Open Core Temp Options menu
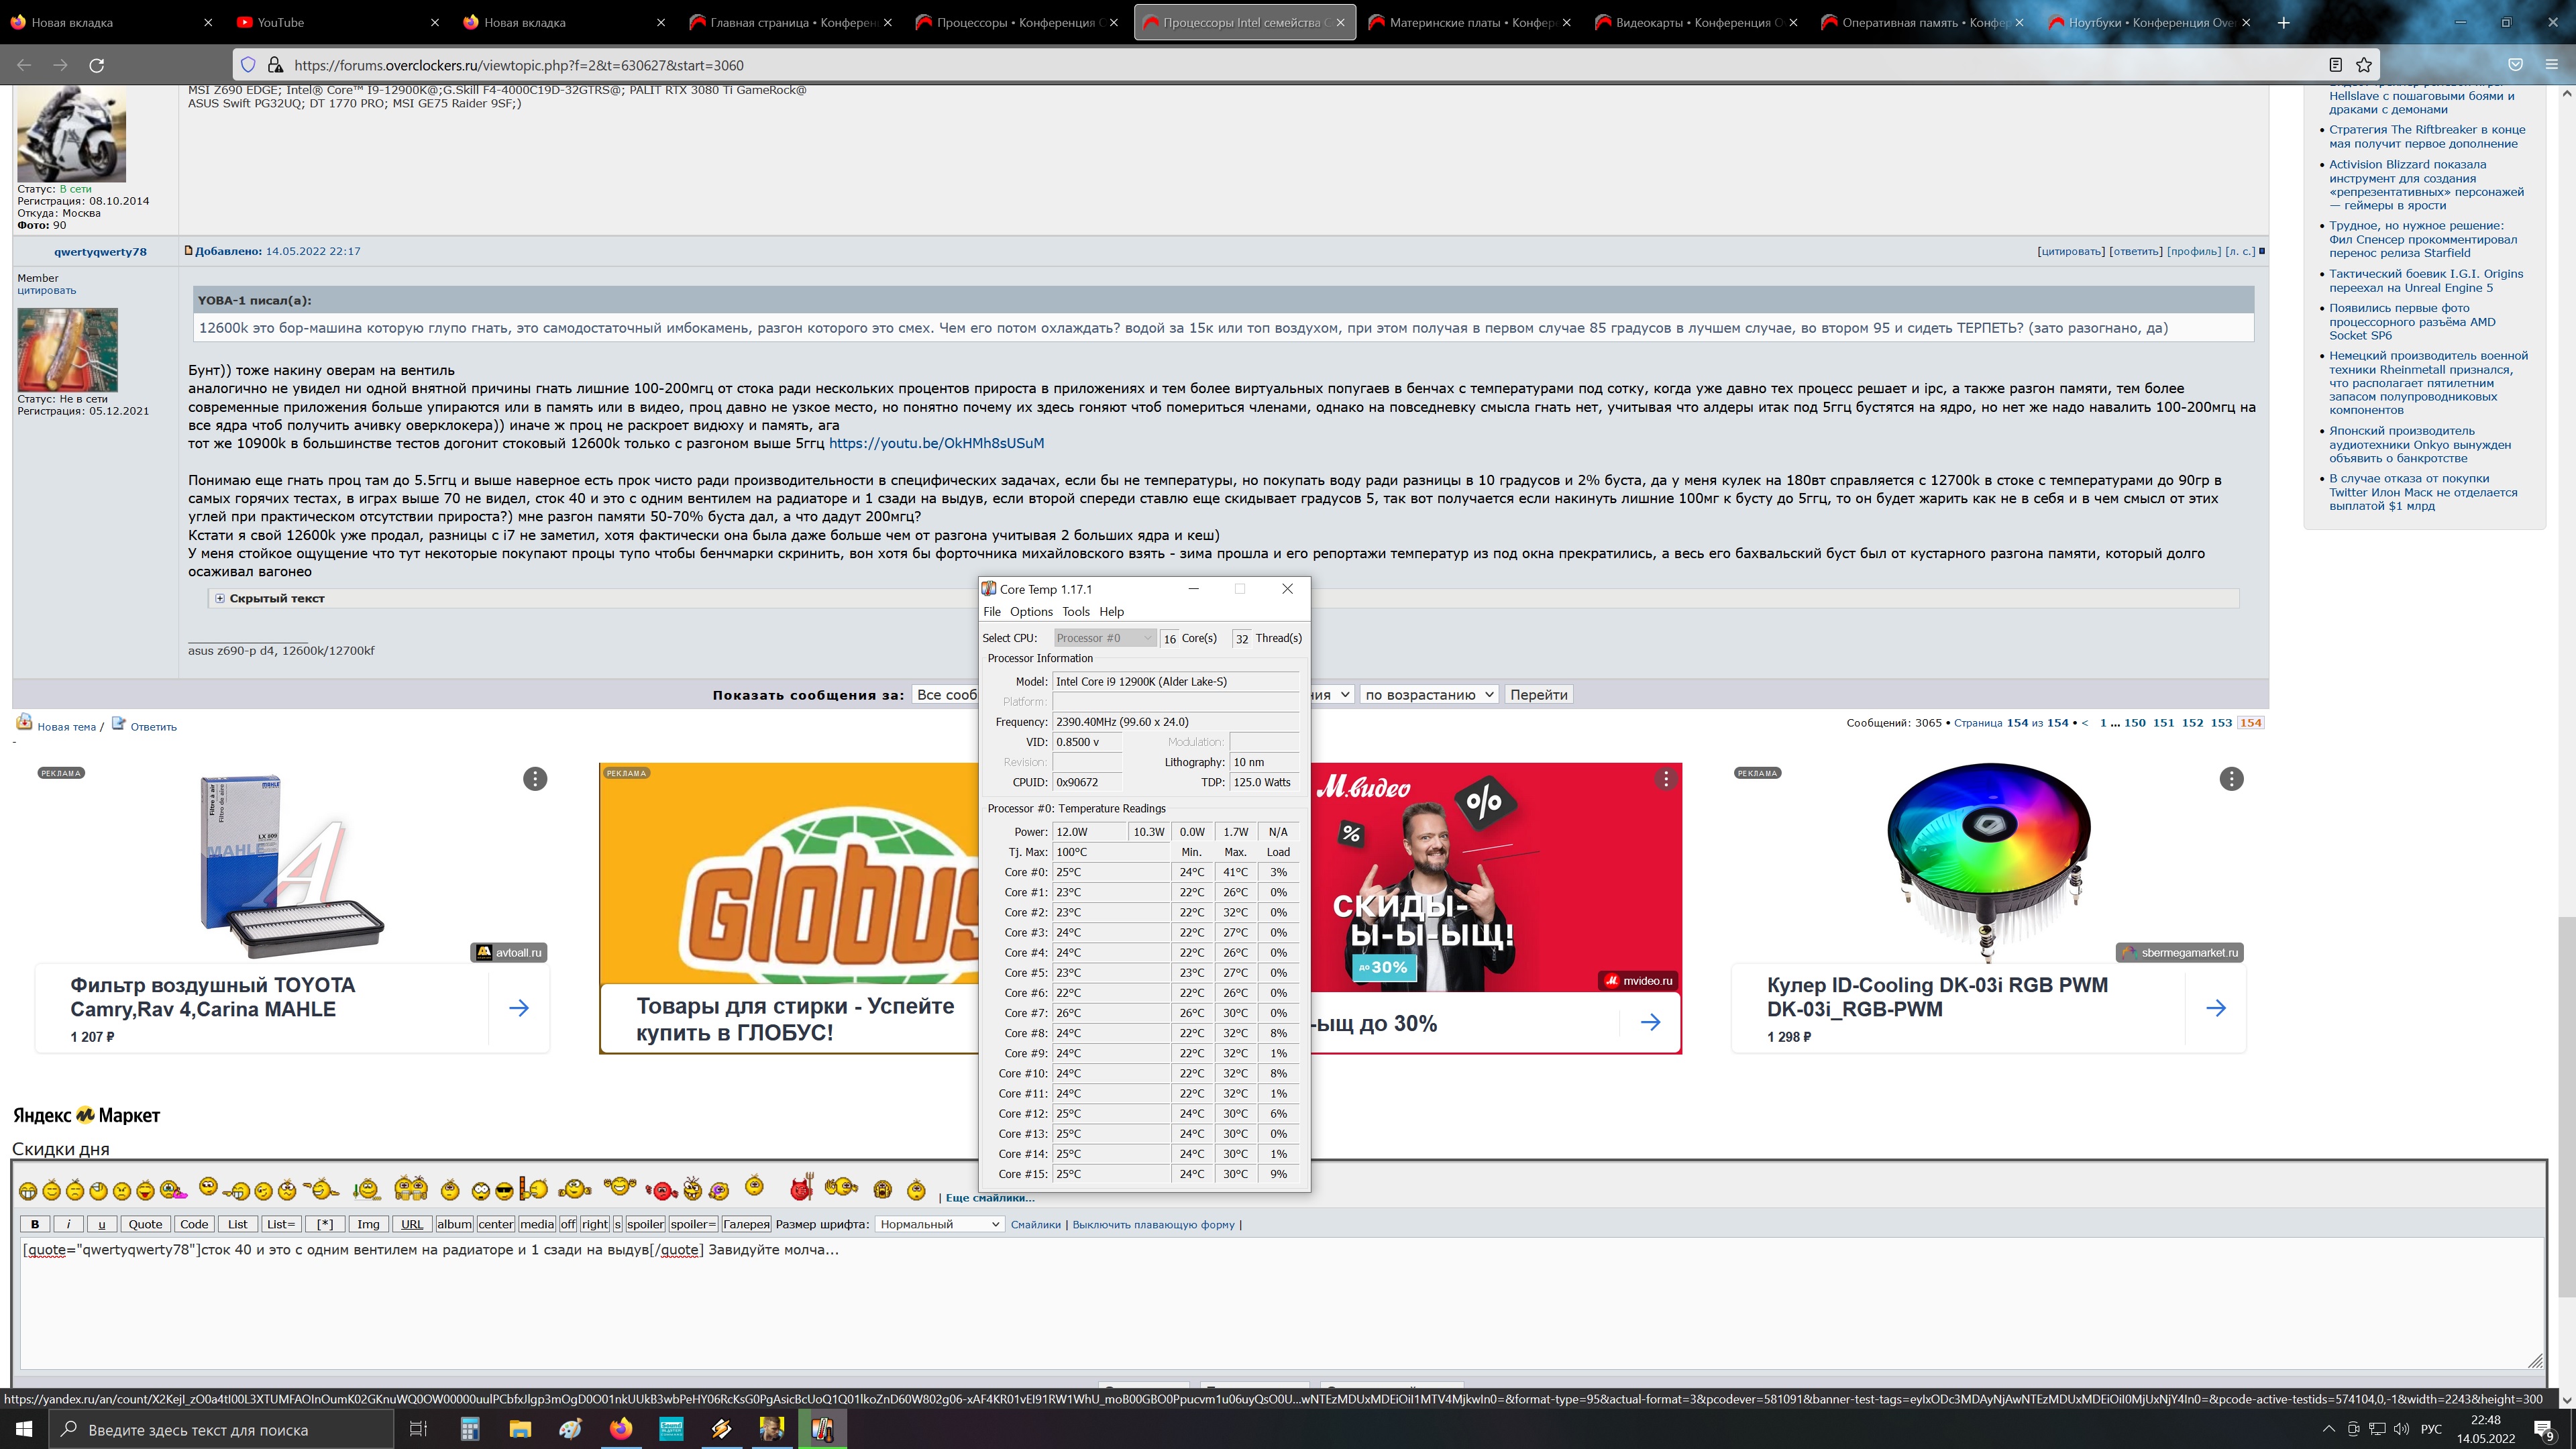The image size is (2576, 1449). [x=1030, y=612]
